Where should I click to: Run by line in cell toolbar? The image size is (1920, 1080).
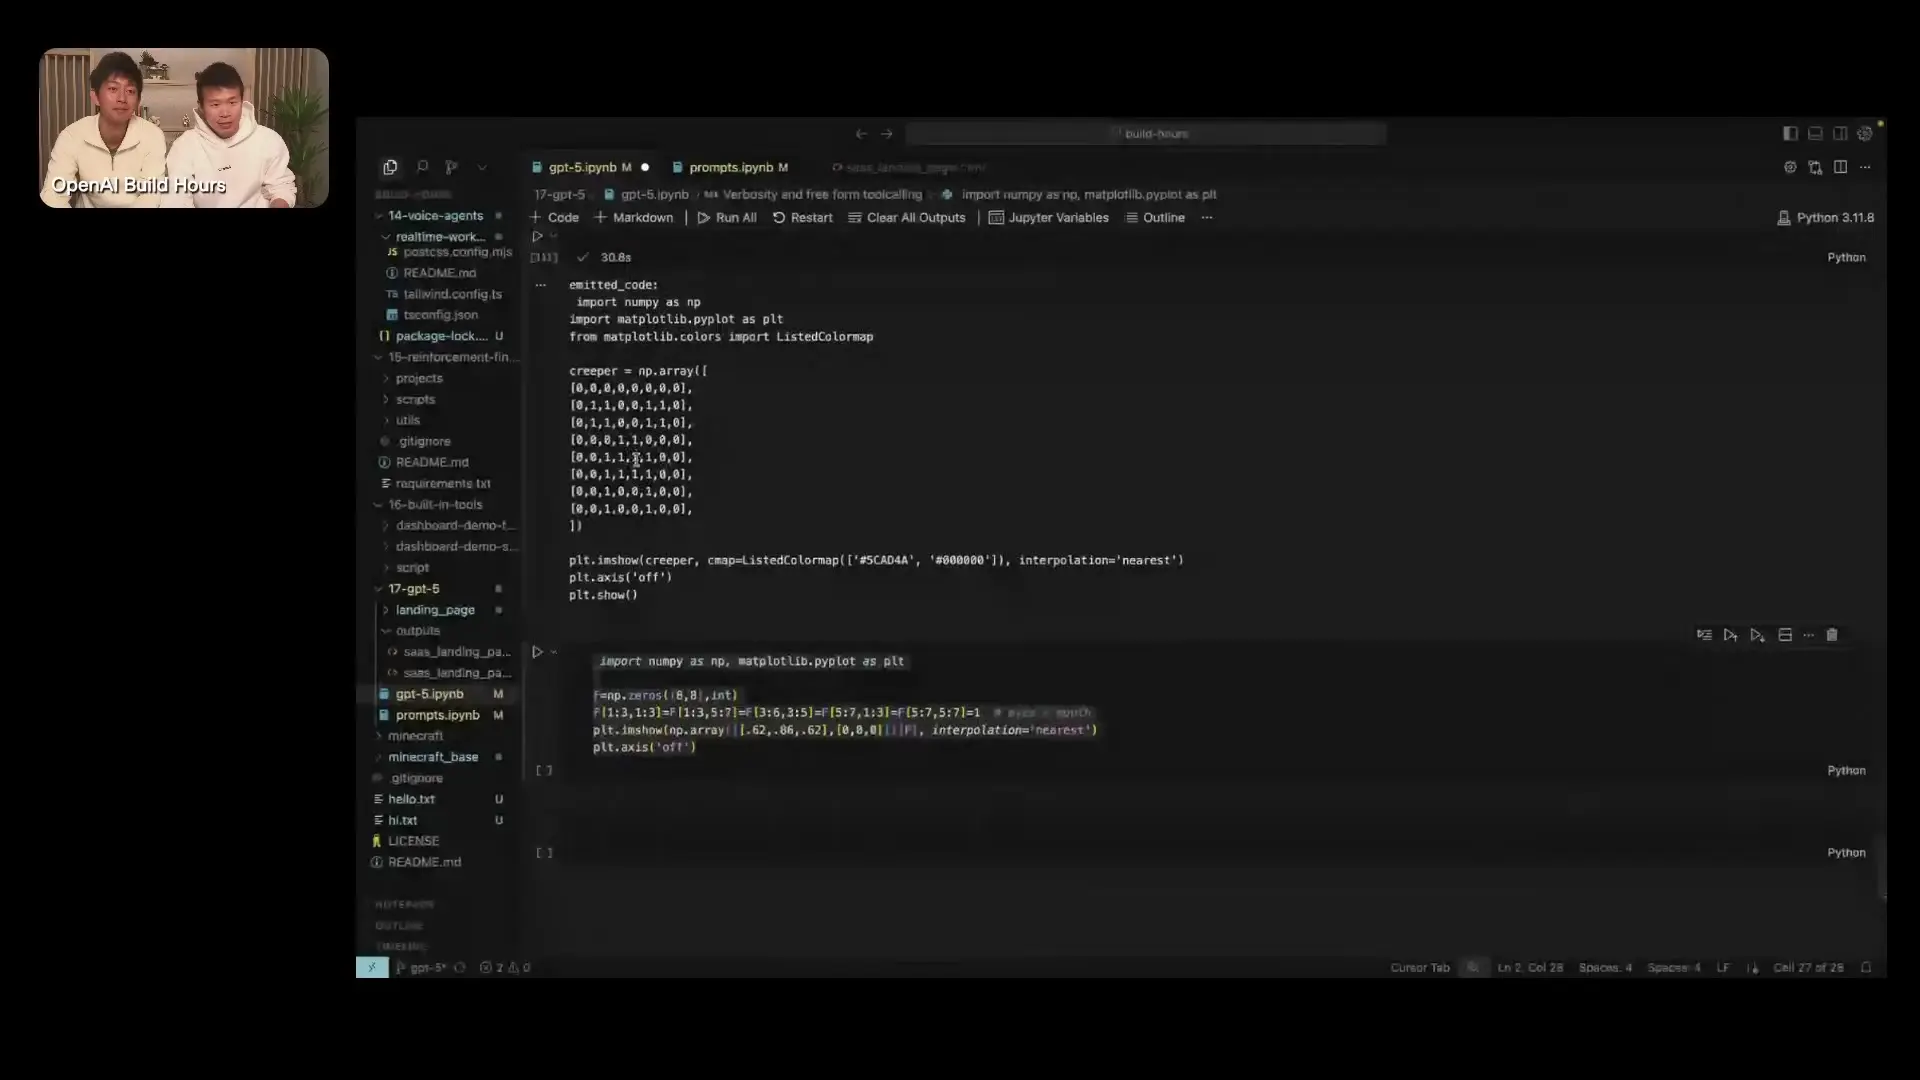point(1704,635)
